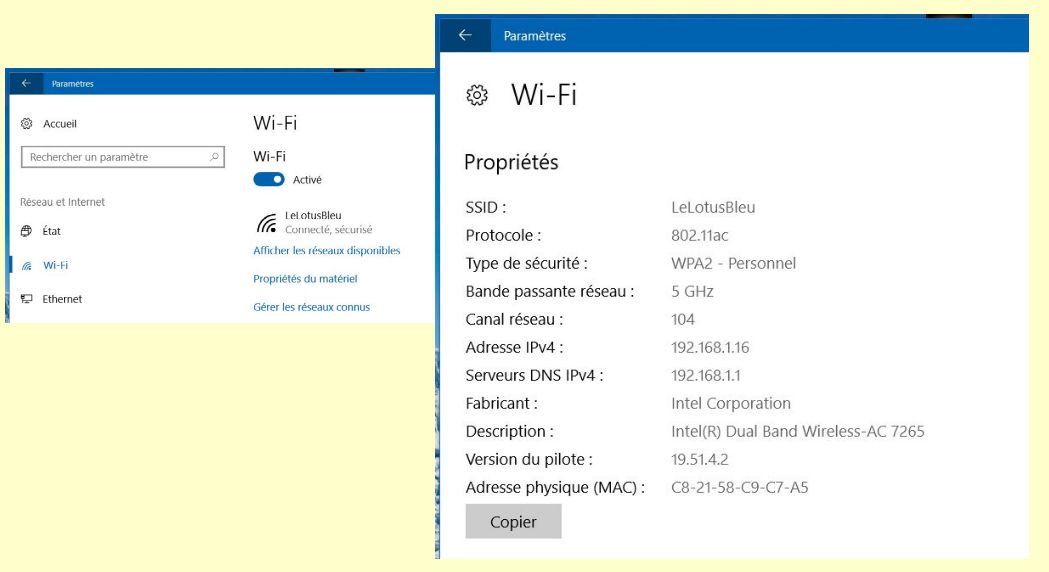This screenshot has height=572, width=1049.
Task: Click État globe icon in sidebar
Action: tap(26, 231)
